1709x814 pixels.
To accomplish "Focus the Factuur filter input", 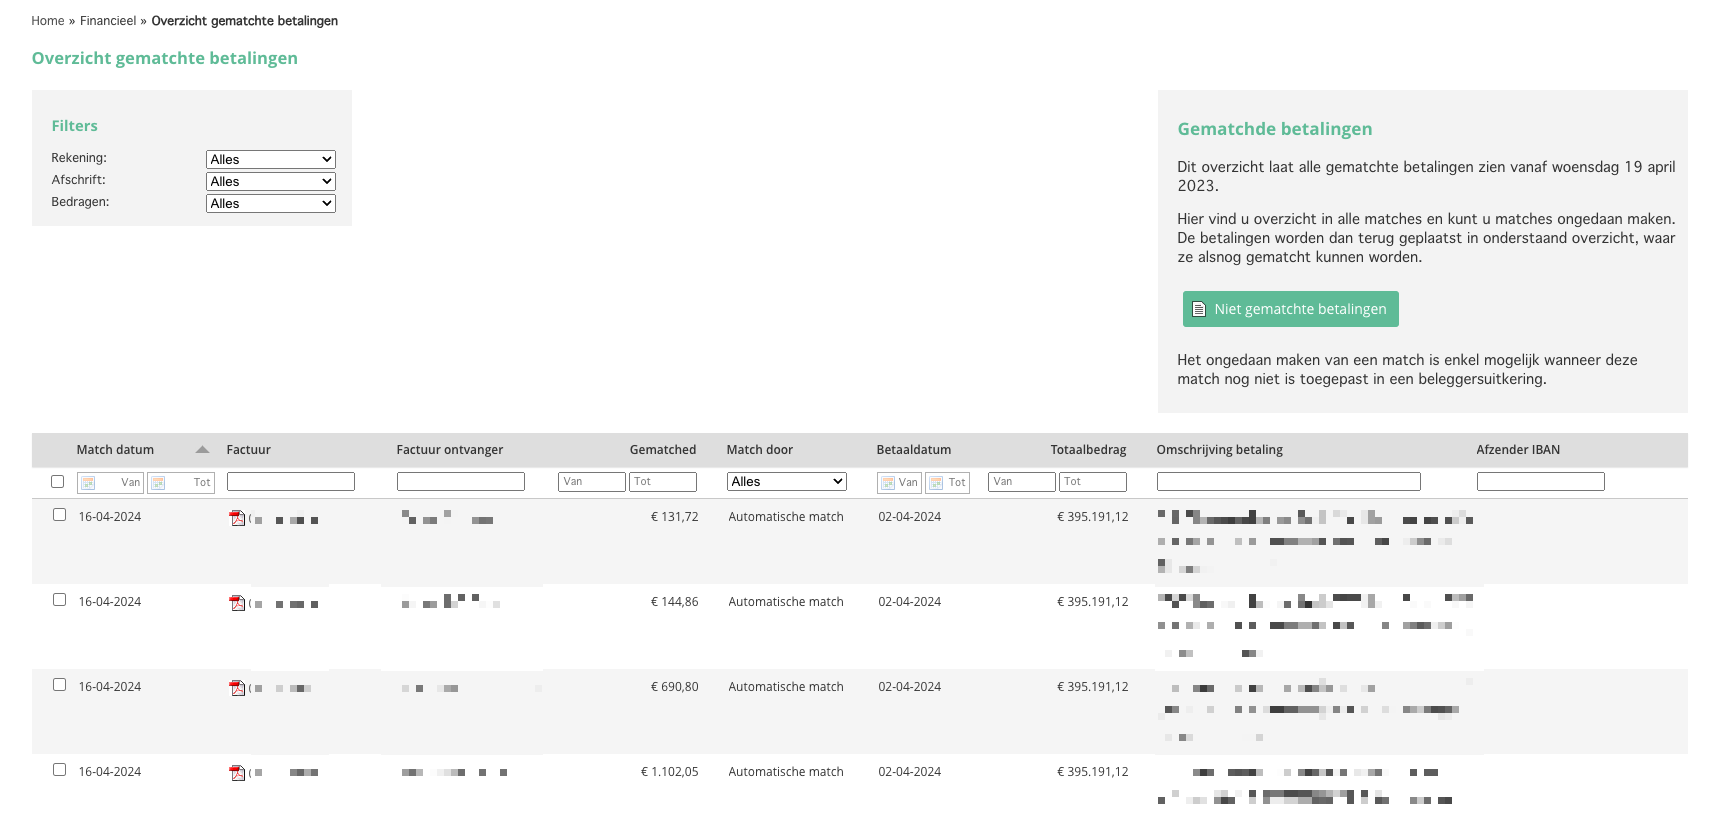I will pos(291,482).
